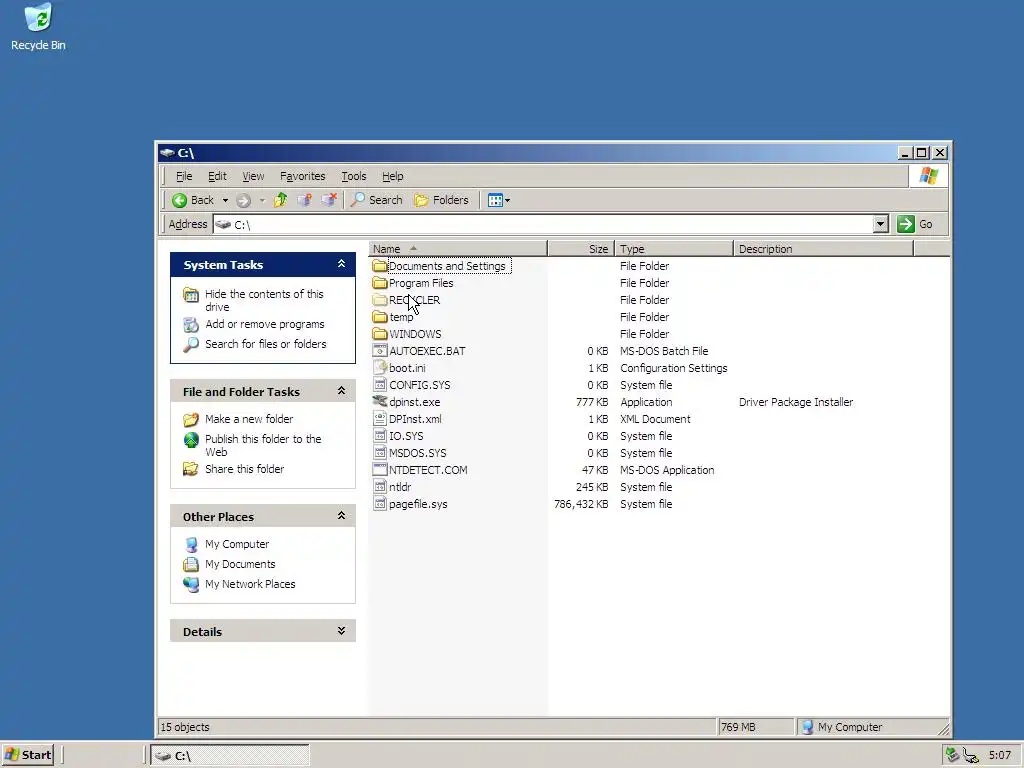The height and width of the screenshot is (768, 1024).
Task: Click Search for files or folders link
Action: tap(265, 344)
